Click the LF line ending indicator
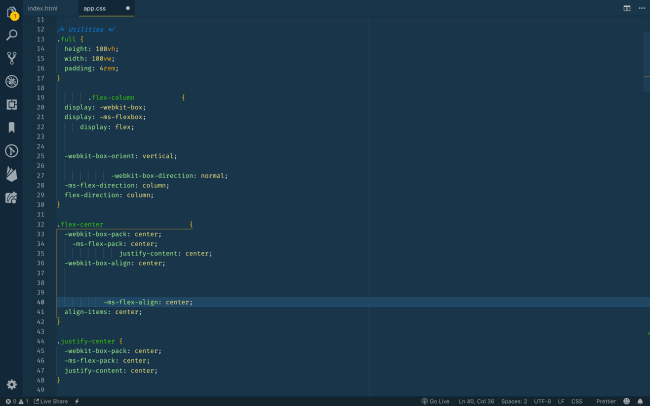The image size is (650, 406). (561, 401)
